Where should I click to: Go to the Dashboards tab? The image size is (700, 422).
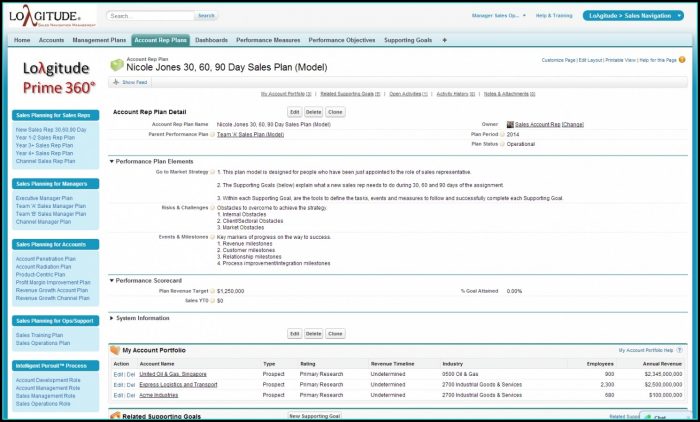[x=211, y=40]
